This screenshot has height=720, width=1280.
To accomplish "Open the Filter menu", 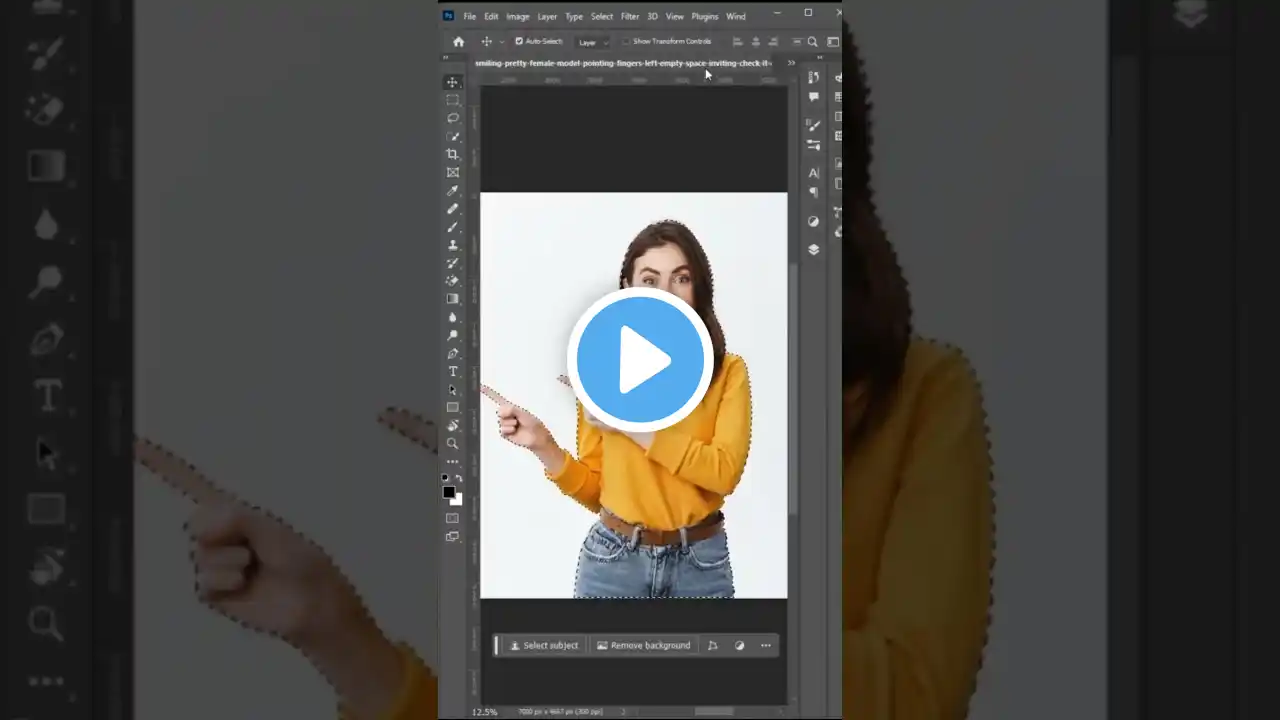I will pyautogui.click(x=630, y=16).
